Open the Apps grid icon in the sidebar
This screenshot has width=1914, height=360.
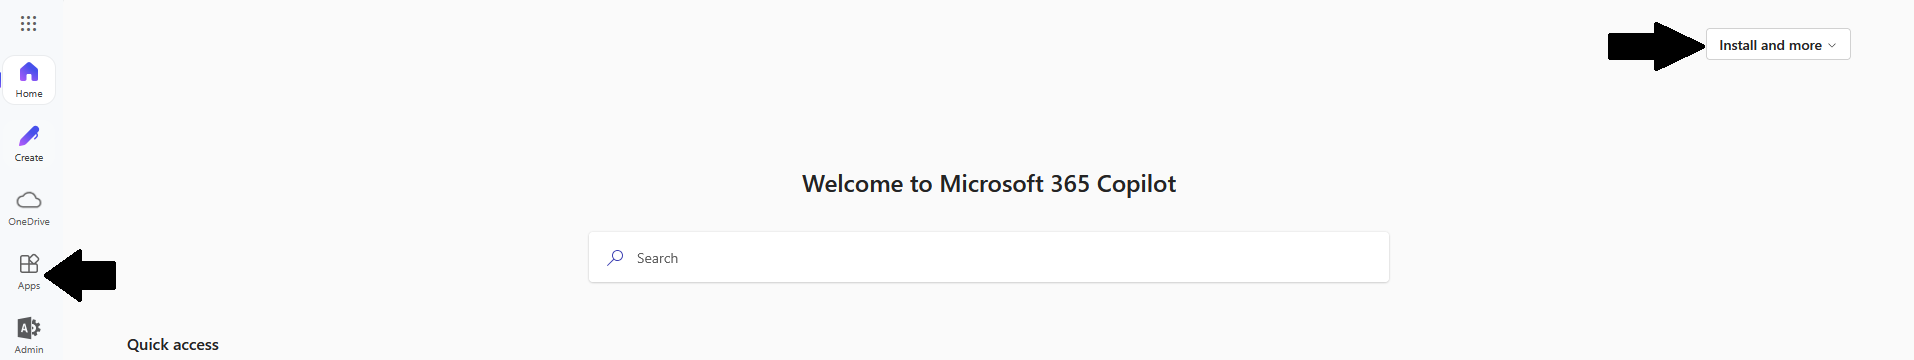coord(29,264)
